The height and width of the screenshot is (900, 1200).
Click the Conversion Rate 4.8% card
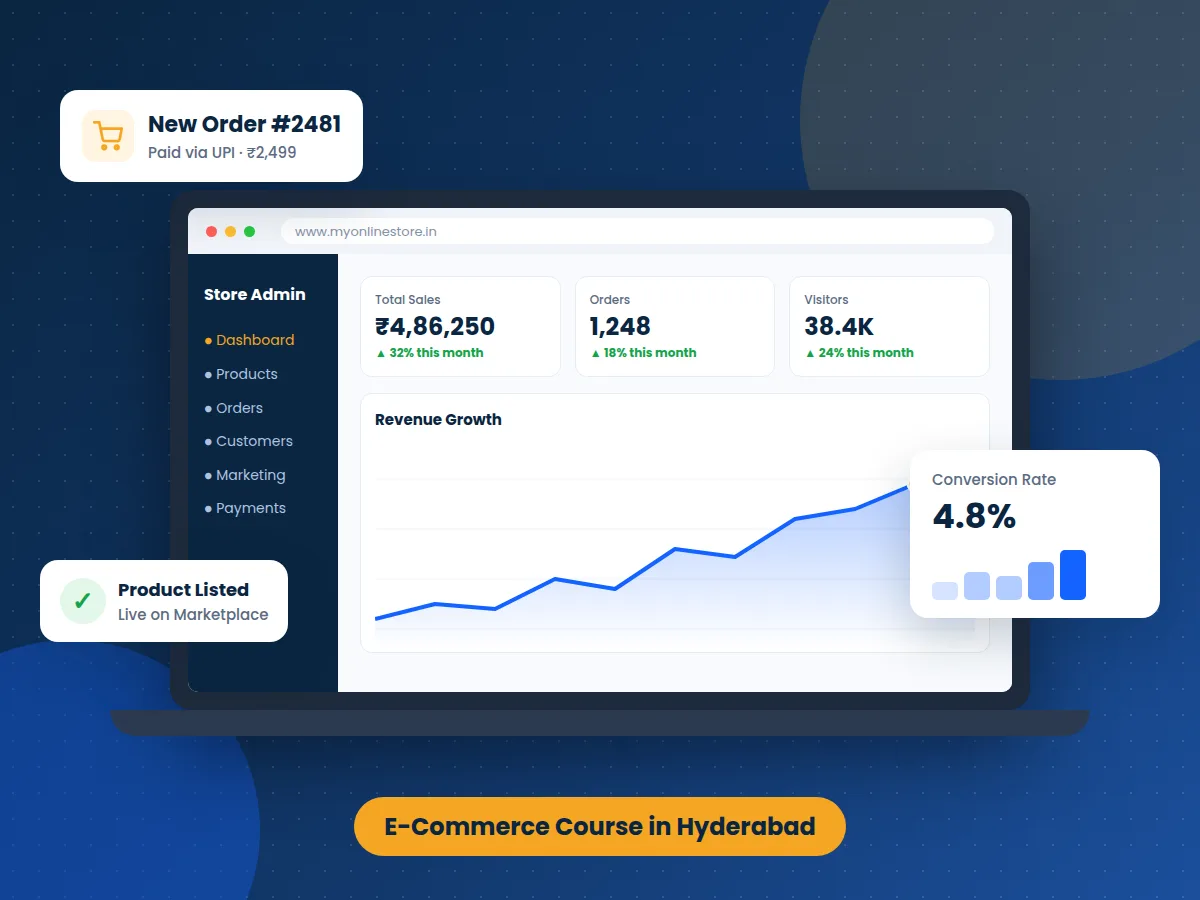pyautogui.click(x=1035, y=534)
